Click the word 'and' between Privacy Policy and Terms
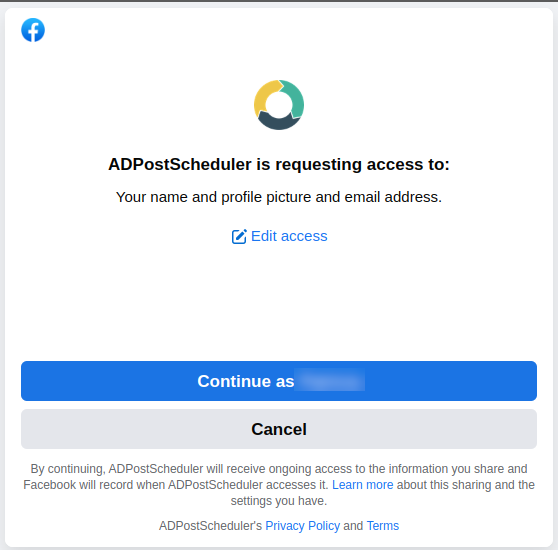Viewport: 558px width, 550px height. click(353, 526)
